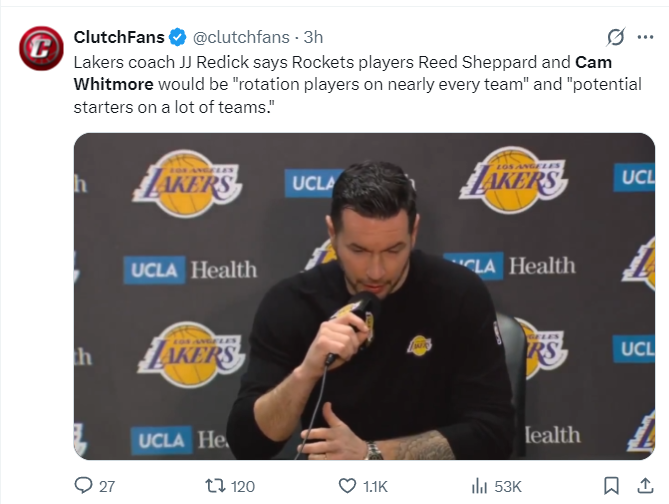Click the blue verified badge
669x504 pixels.
pos(177,37)
